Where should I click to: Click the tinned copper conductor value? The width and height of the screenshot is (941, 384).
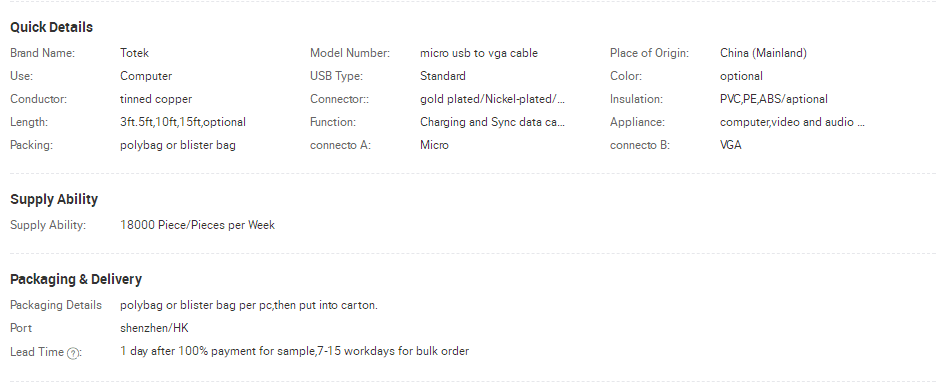[x=156, y=99]
